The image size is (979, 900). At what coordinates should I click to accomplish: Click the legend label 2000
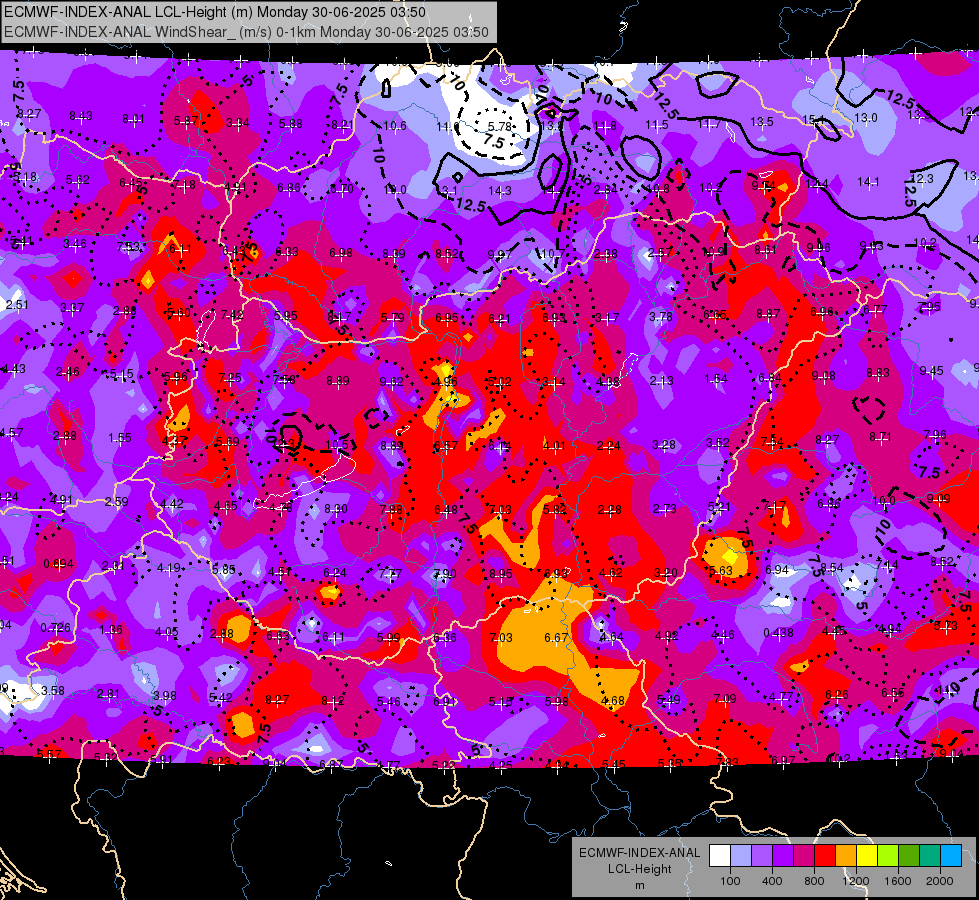pyautogui.click(x=940, y=881)
